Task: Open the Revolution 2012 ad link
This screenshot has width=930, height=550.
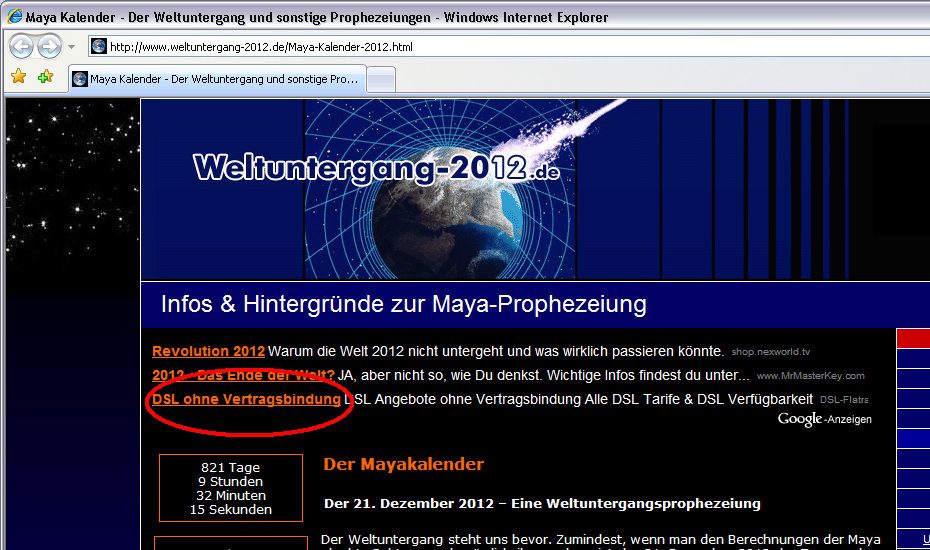Action: coord(208,351)
